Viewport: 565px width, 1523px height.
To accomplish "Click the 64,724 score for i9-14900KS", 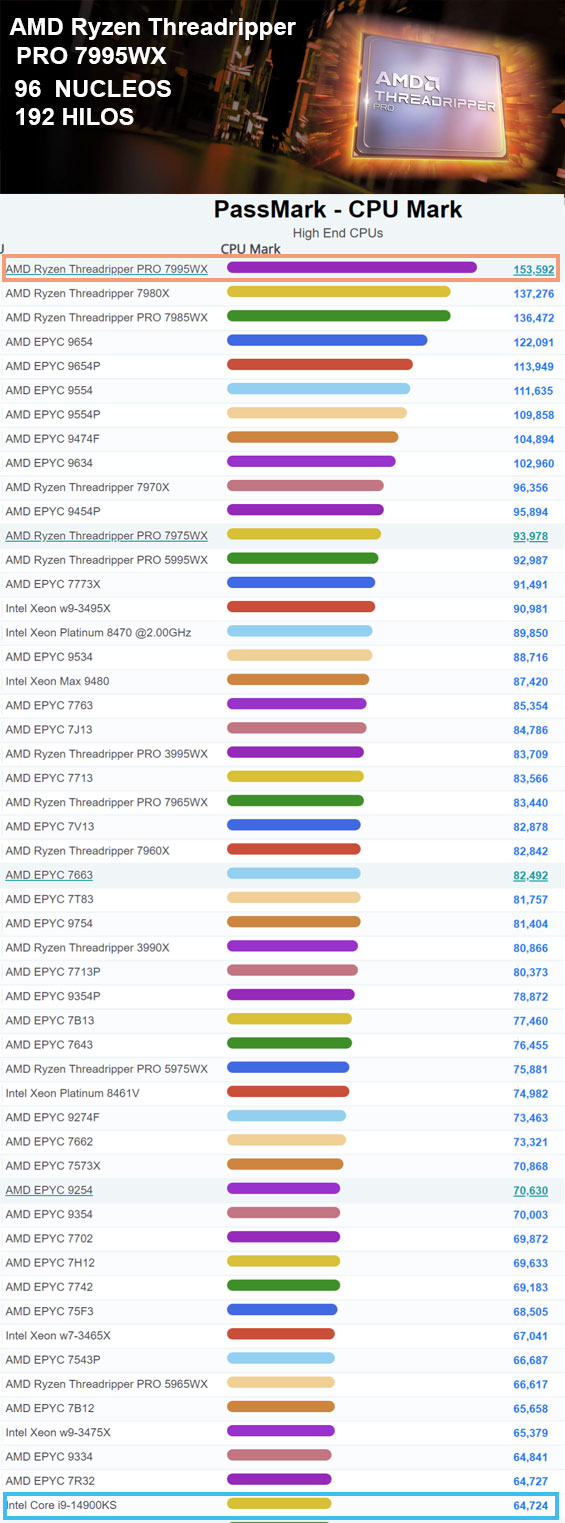I will [x=531, y=1505].
